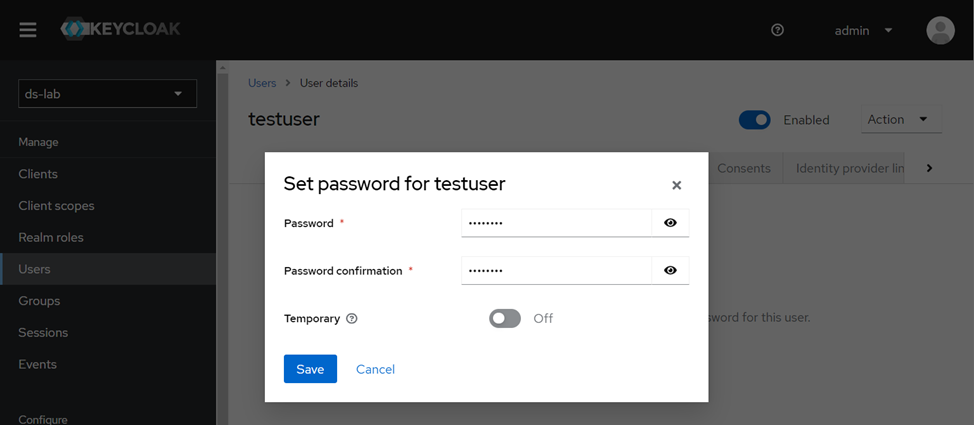The width and height of the screenshot is (974, 425).
Task: Click the Temporary help info icon
Action: (x=352, y=319)
